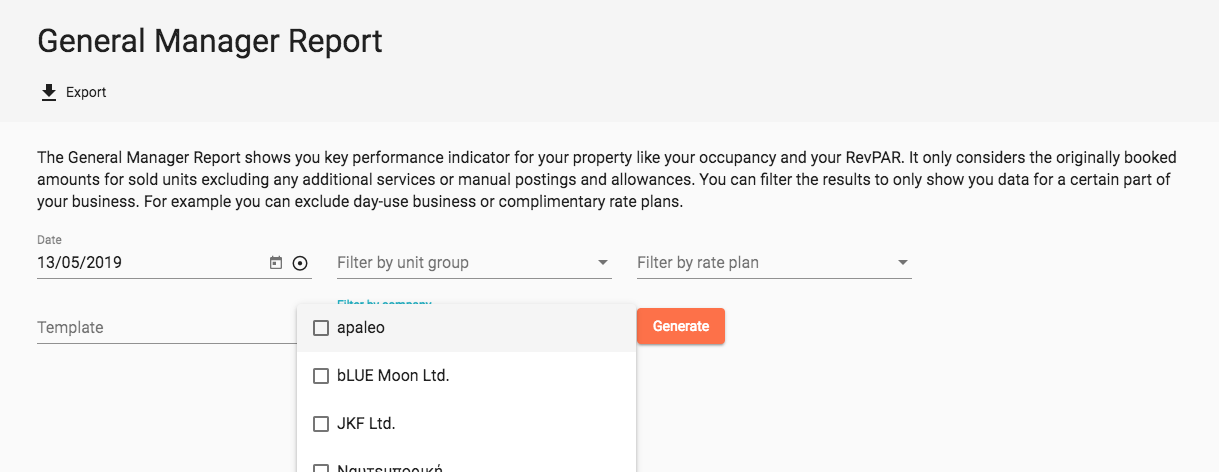Click the Export download arrow icon
Screen dimensions: 1219x472
48,92
